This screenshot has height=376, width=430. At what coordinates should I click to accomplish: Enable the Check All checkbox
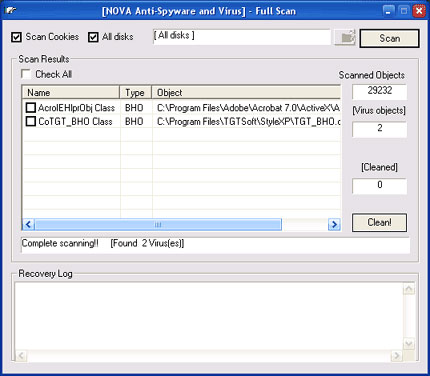pyautogui.click(x=26, y=74)
